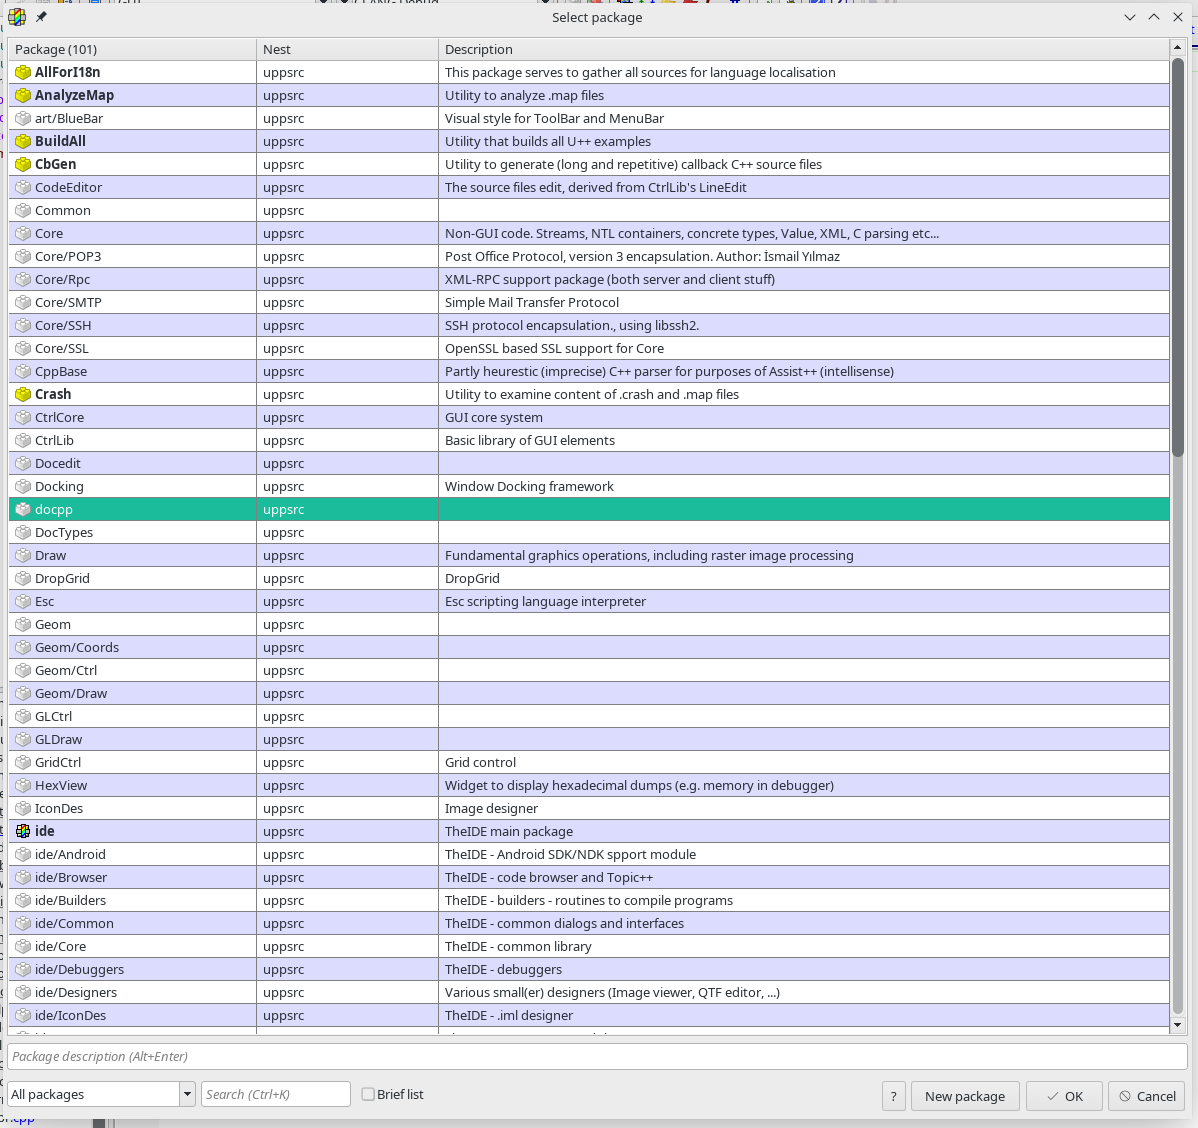This screenshot has width=1198, height=1128.
Task: Enable the Brief list checkbox
Action: tap(368, 1094)
